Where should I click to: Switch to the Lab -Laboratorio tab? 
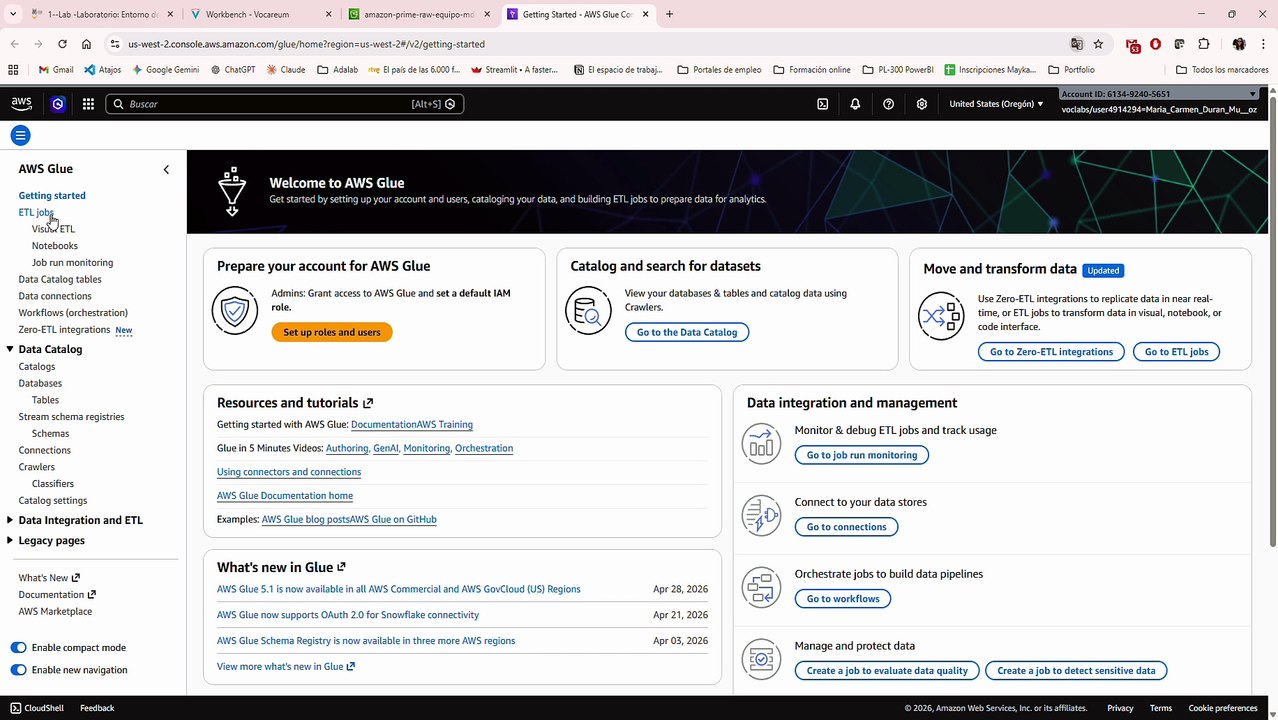pyautogui.click(x=102, y=14)
